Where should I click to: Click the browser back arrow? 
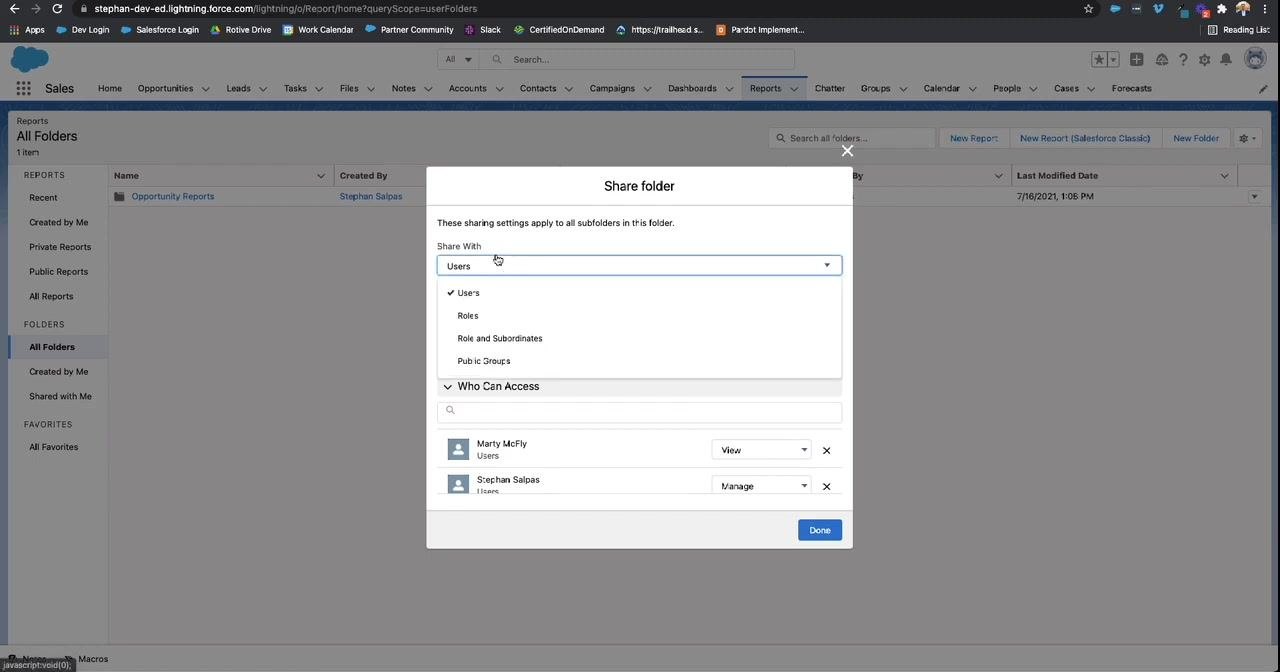13,9
